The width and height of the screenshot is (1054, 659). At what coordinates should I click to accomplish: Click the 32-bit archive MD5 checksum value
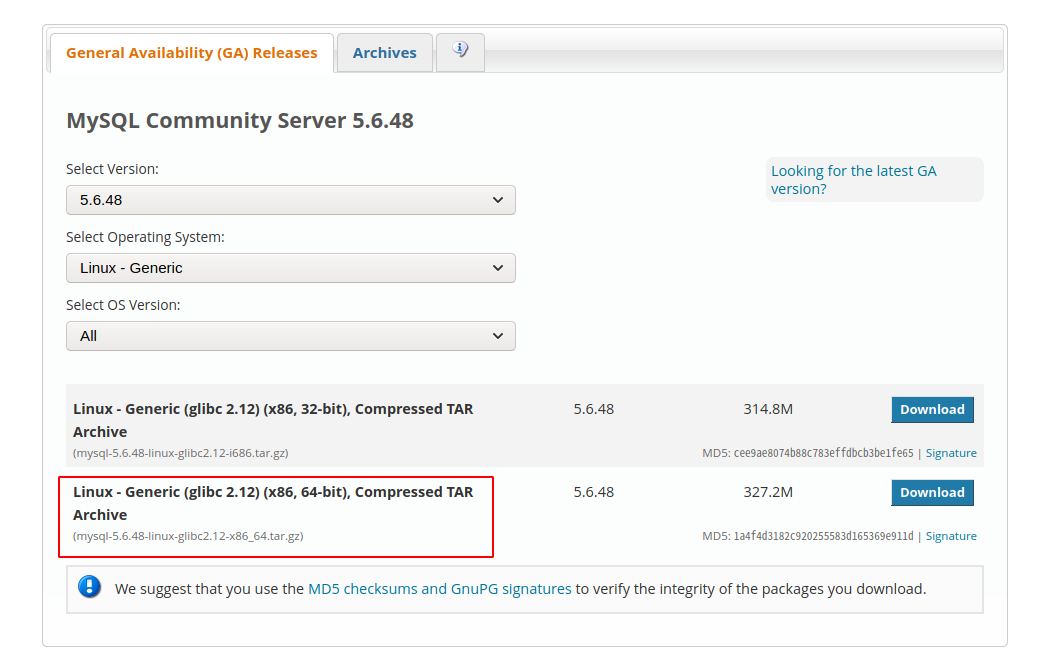click(x=823, y=453)
